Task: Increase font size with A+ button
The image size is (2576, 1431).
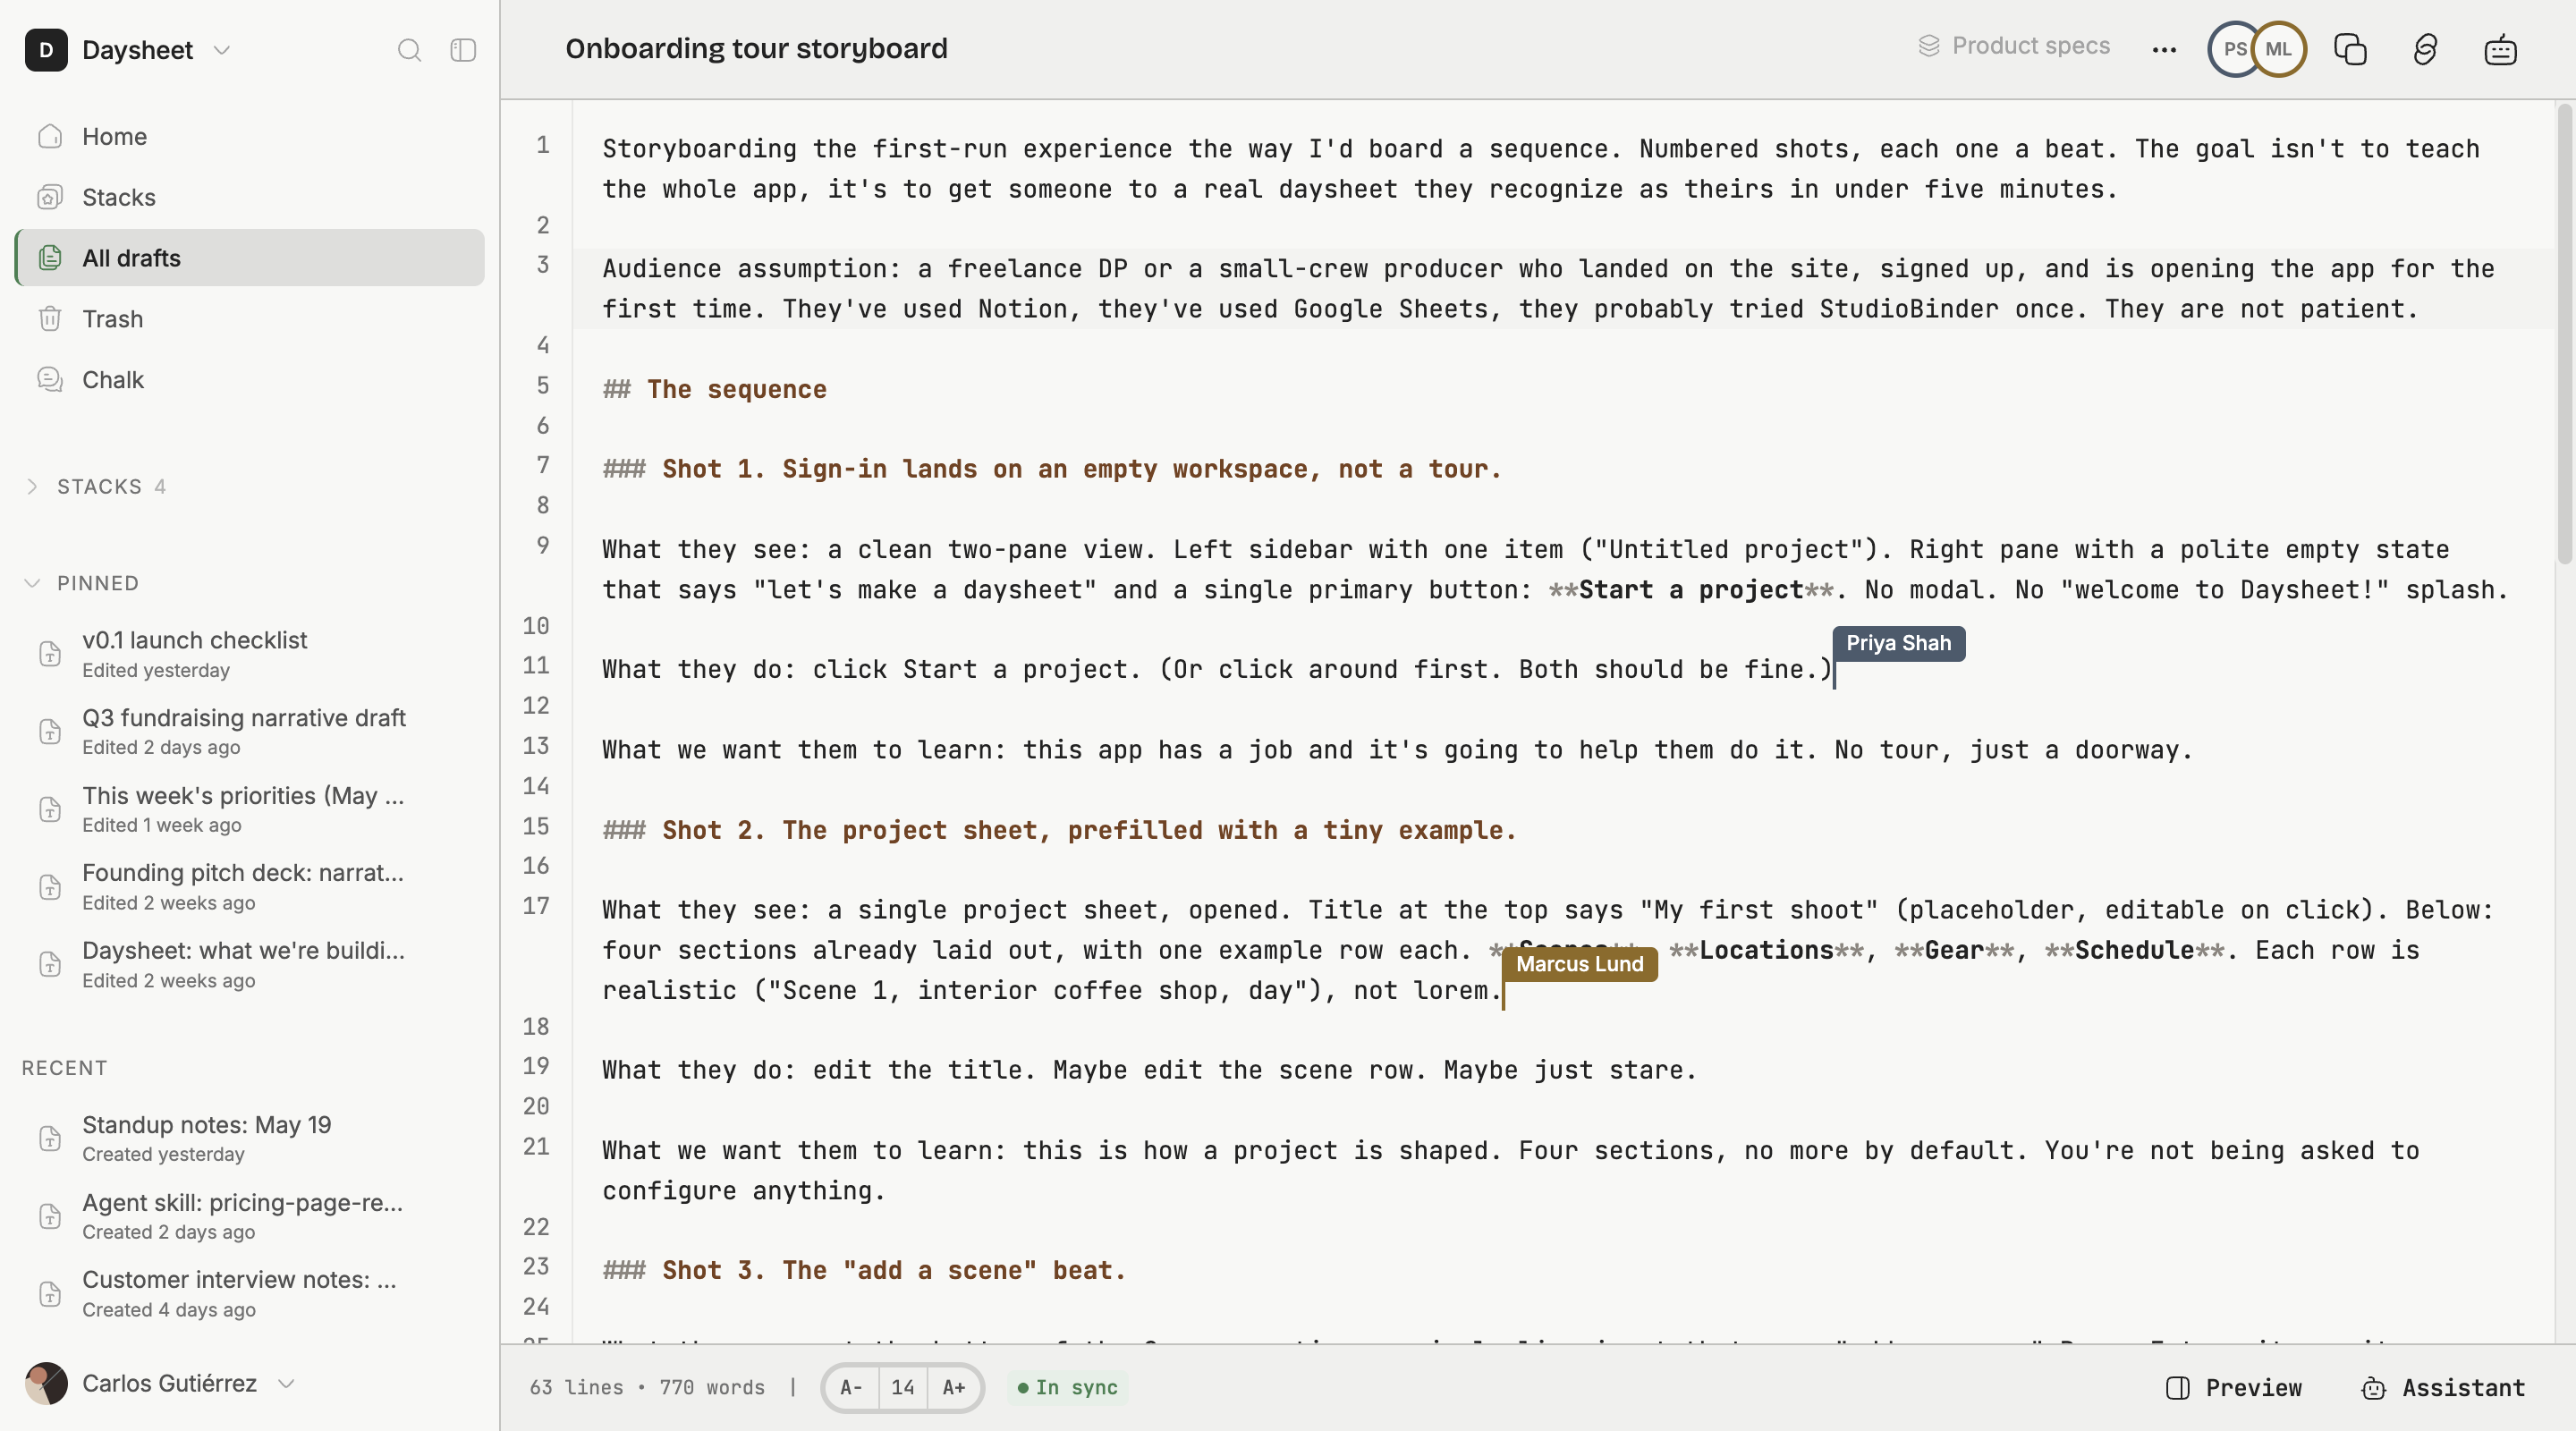Action: click(954, 1388)
